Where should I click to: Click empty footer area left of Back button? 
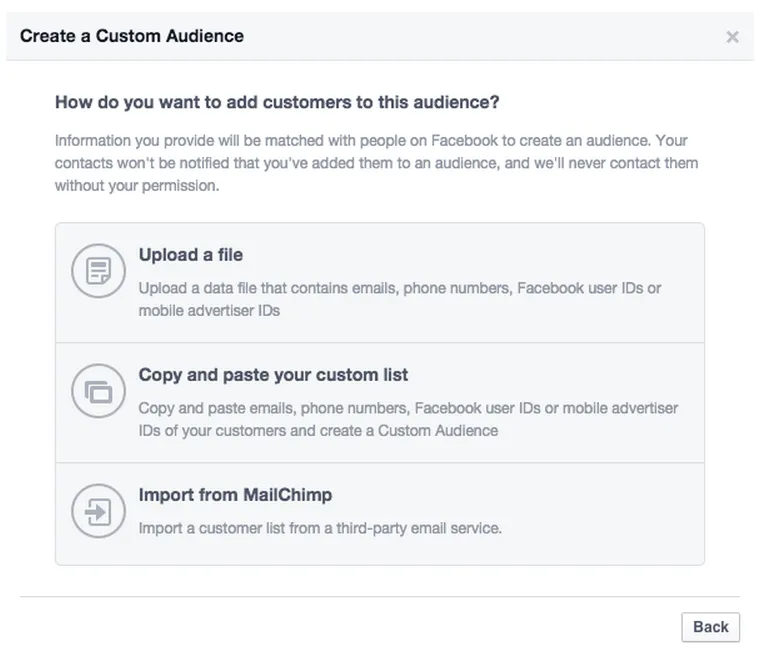point(350,627)
